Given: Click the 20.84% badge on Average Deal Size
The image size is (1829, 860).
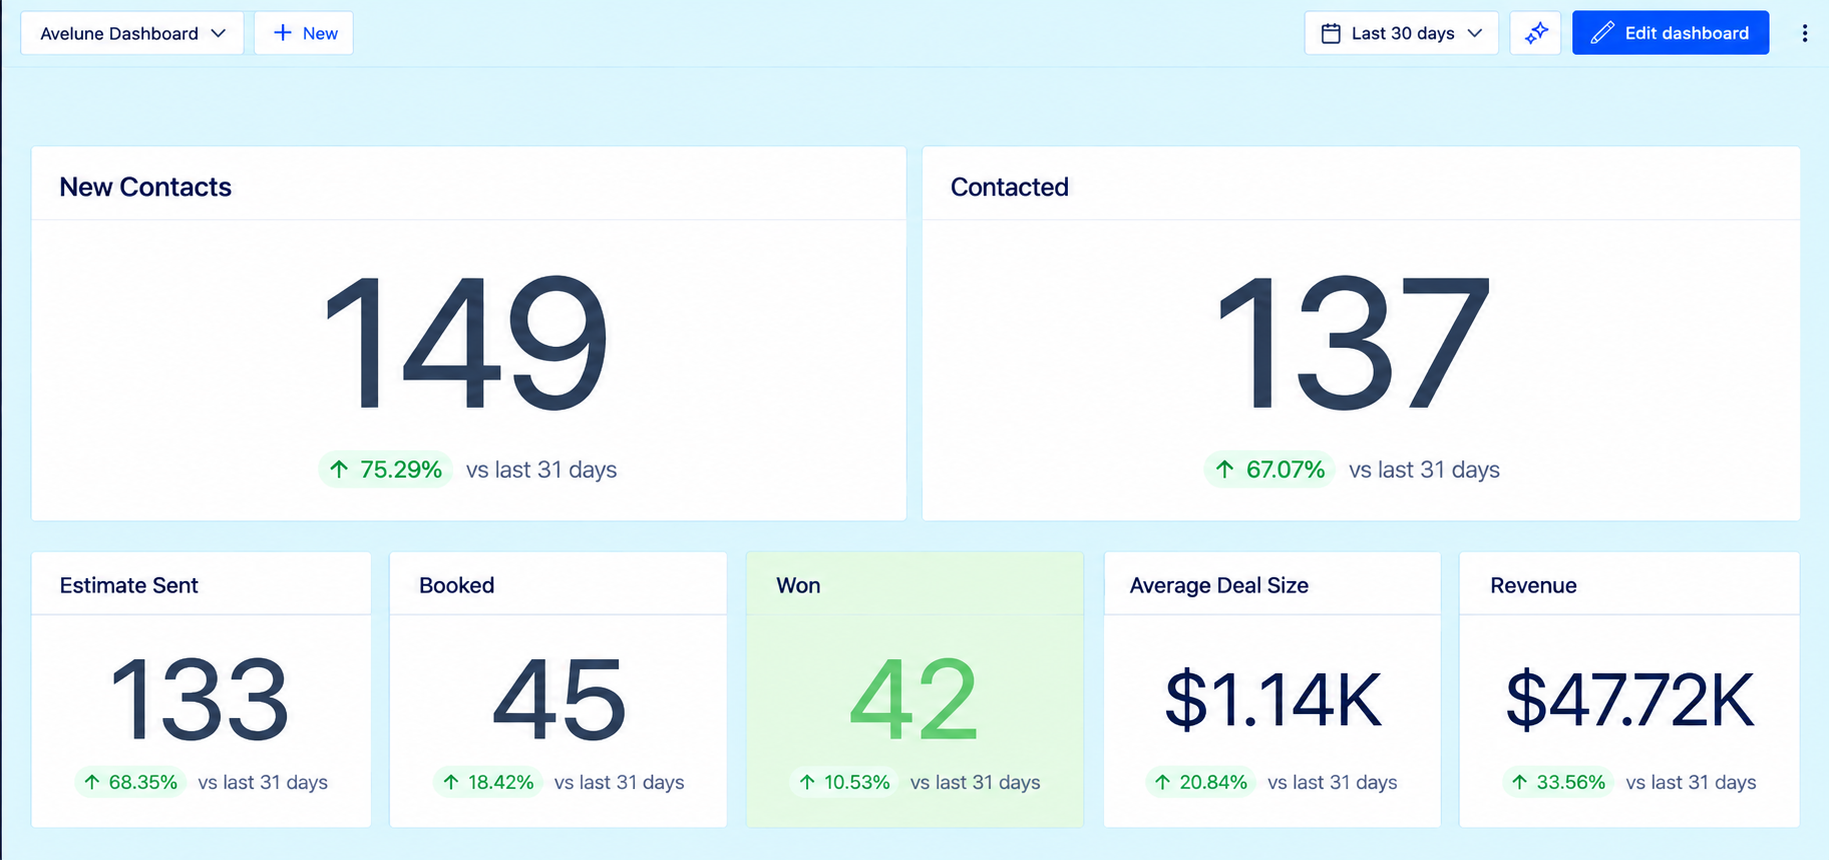Looking at the screenshot, I should click(x=1201, y=782).
